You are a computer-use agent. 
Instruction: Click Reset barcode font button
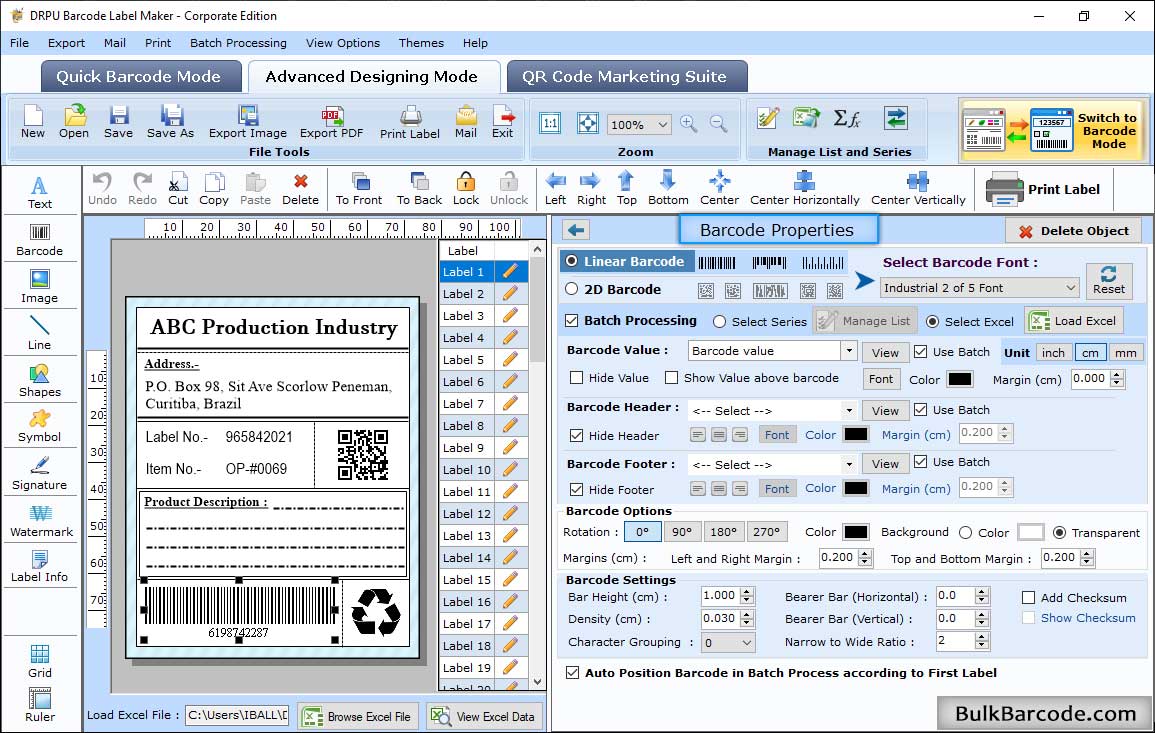coord(1109,281)
